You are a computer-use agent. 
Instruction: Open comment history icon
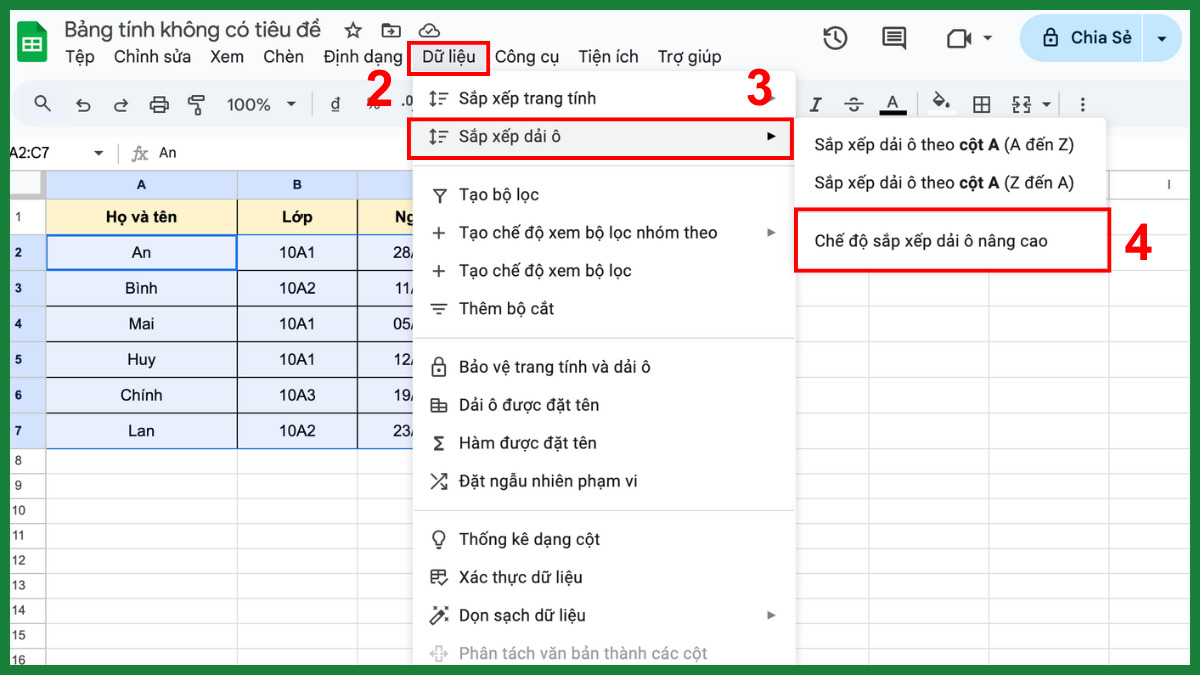(x=893, y=38)
